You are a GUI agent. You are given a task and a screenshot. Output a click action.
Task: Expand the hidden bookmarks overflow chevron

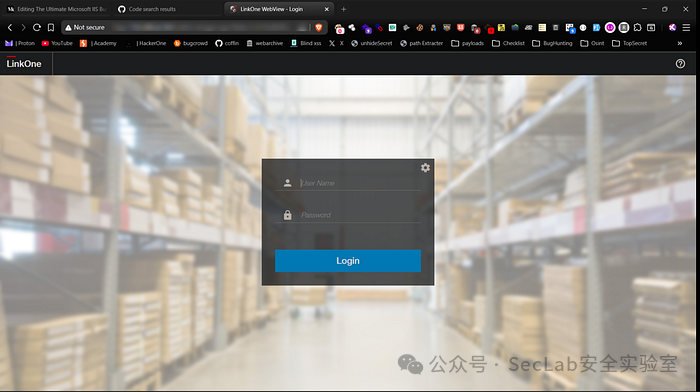[679, 43]
